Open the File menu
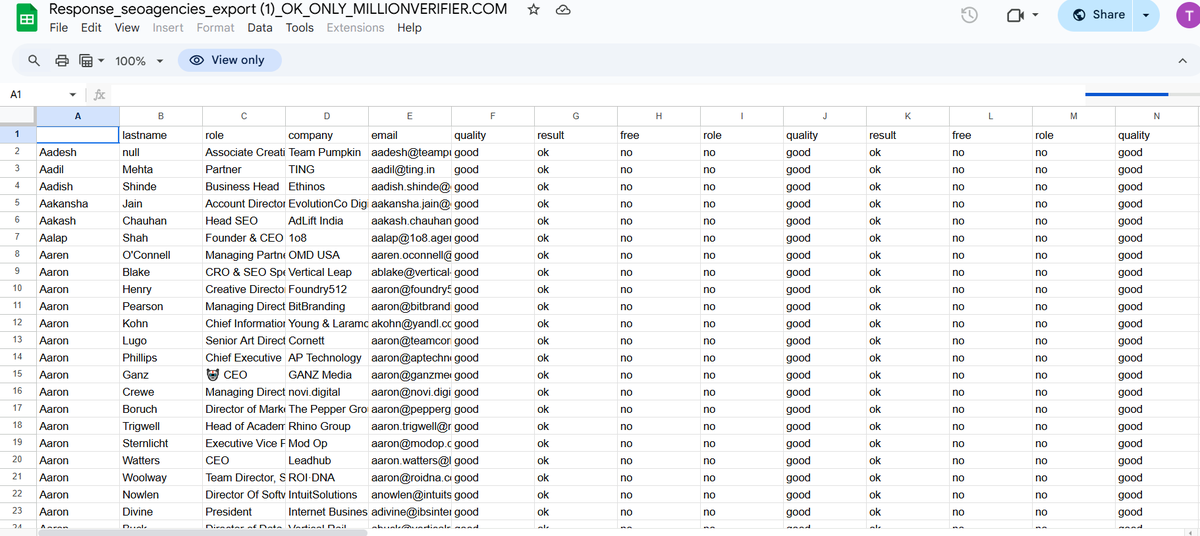 (59, 28)
